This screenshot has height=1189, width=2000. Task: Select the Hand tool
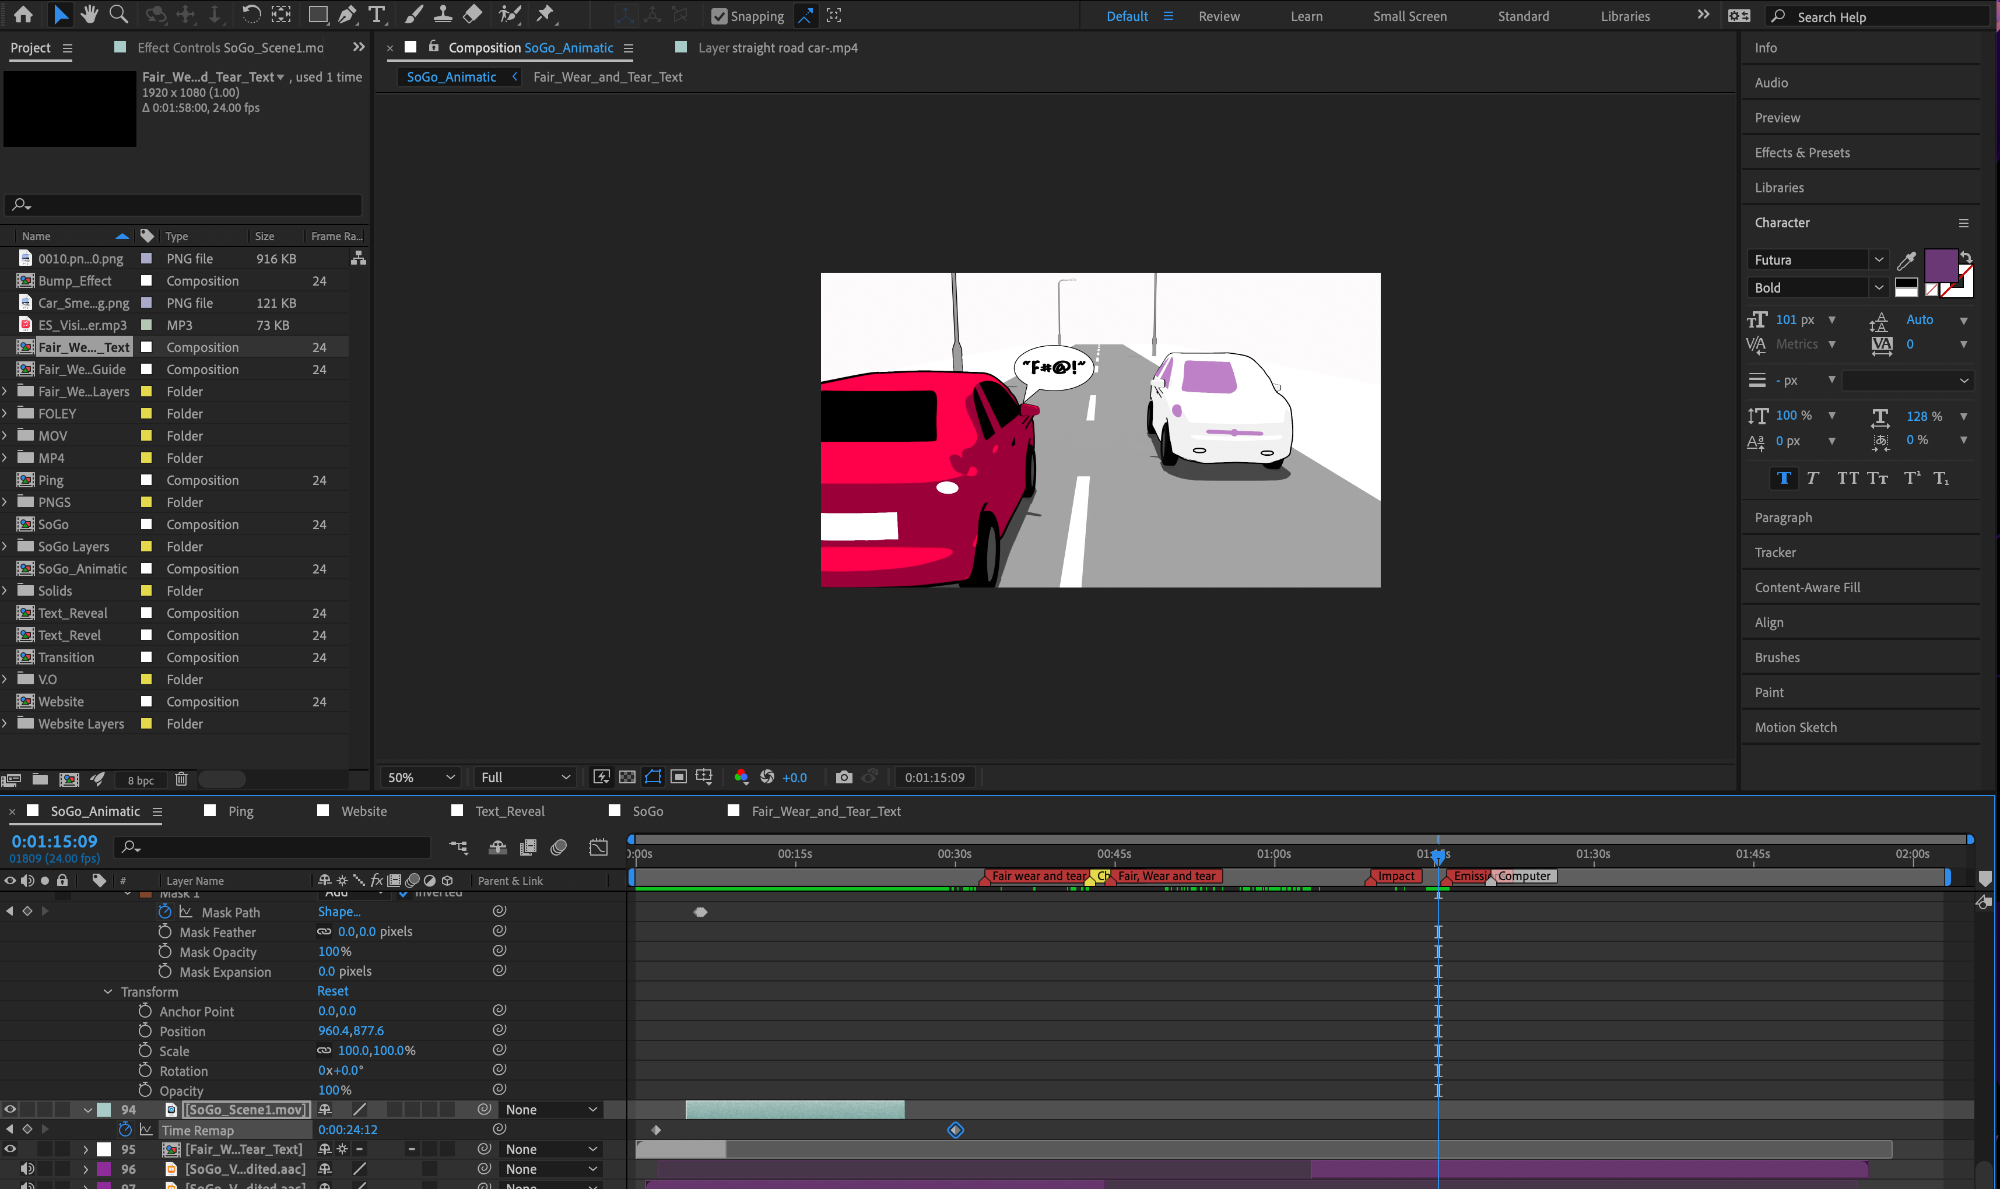[90, 14]
